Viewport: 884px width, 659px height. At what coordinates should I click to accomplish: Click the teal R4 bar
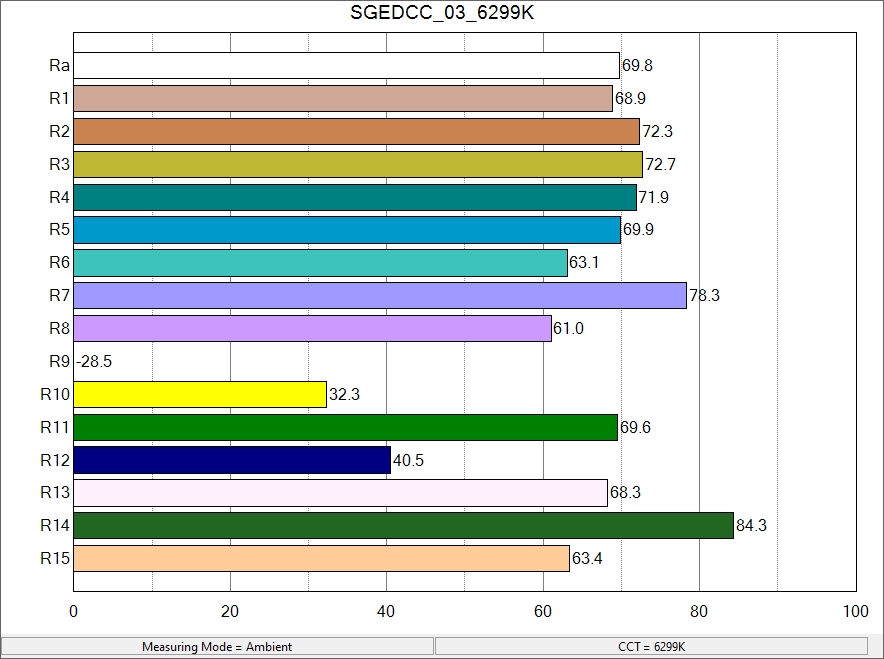point(355,198)
